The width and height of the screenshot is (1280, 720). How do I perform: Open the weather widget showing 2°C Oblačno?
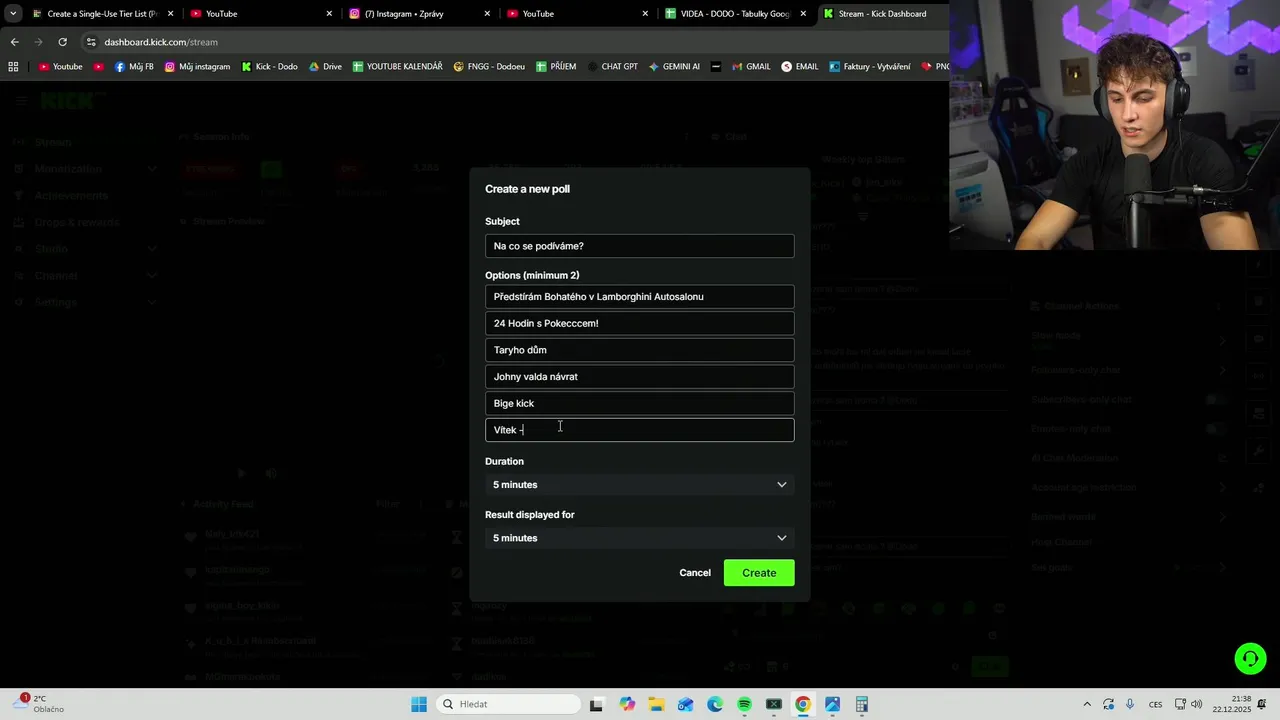[38, 704]
